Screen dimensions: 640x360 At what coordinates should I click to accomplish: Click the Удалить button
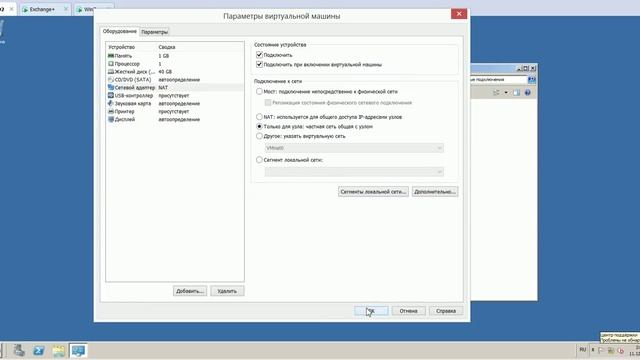click(x=227, y=291)
